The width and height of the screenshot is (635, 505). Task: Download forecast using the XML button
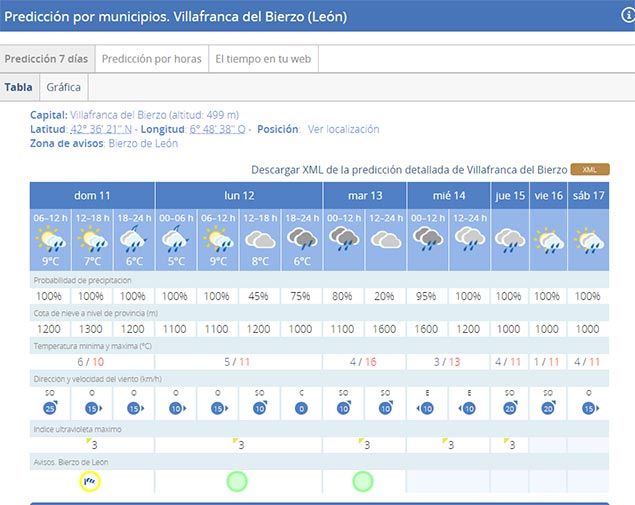pos(589,169)
